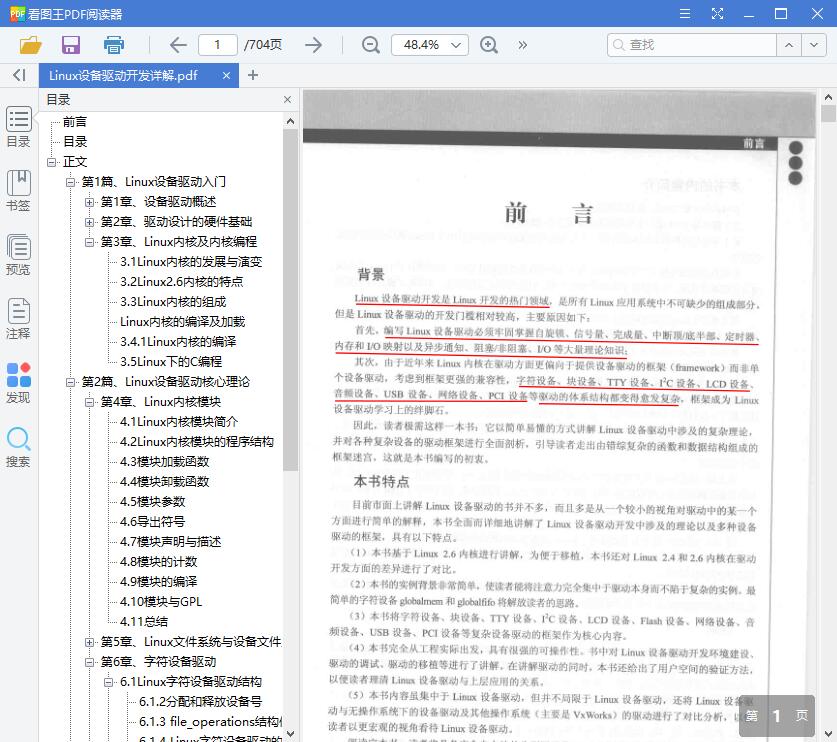Image resolution: width=837 pixels, height=742 pixels.
Task: Collapse the 第4章 Linux内核模块 node
Action: click(x=90, y=402)
